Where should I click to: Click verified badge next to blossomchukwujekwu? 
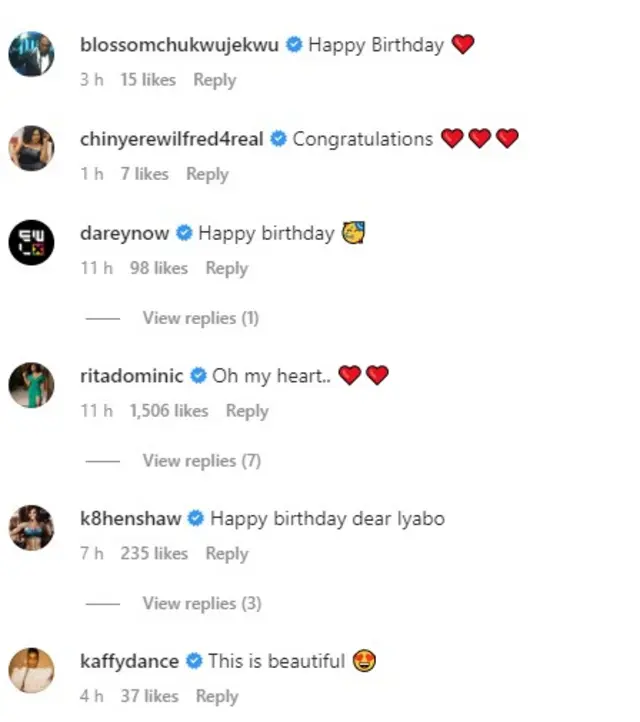coord(294,45)
